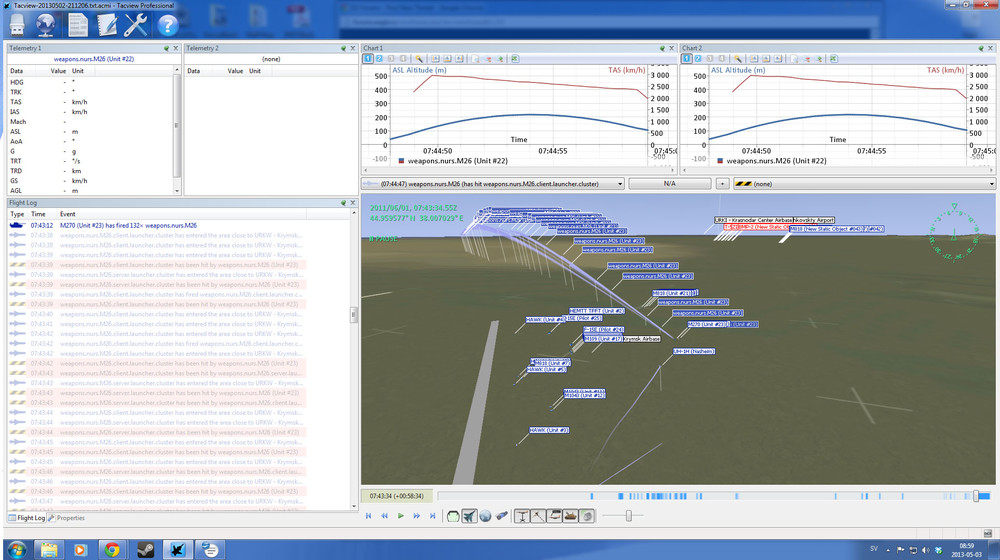Pin the Flight Log panel
This screenshot has width=1000, height=560.
(341, 202)
